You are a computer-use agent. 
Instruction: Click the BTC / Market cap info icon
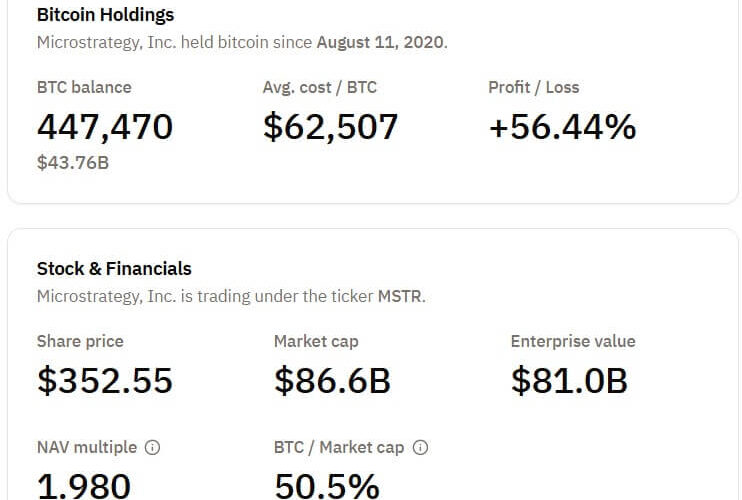click(420, 447)
